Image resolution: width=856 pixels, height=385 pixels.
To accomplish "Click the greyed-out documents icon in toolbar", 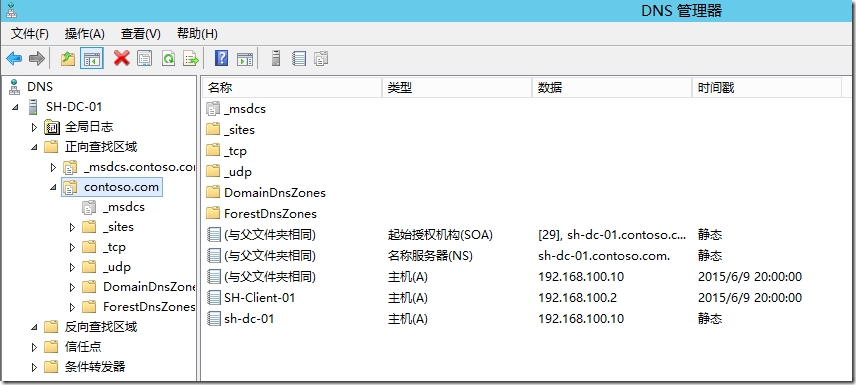I will point(322,58).
